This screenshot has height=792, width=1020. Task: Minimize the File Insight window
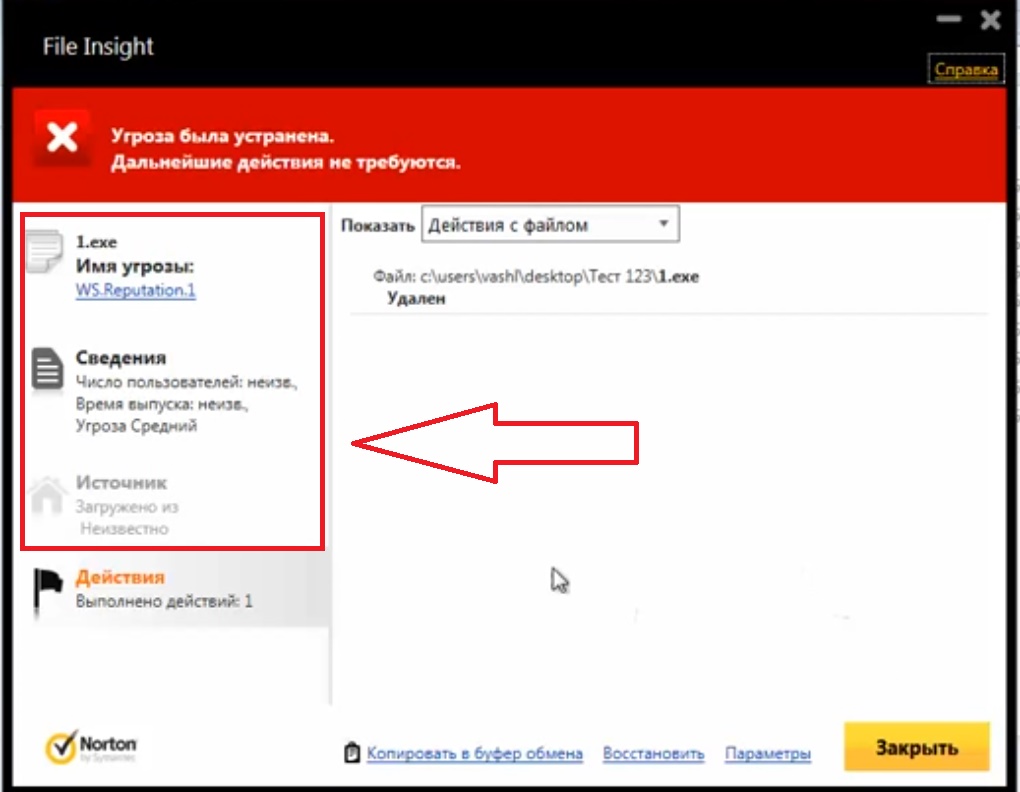tap(948, 19)
